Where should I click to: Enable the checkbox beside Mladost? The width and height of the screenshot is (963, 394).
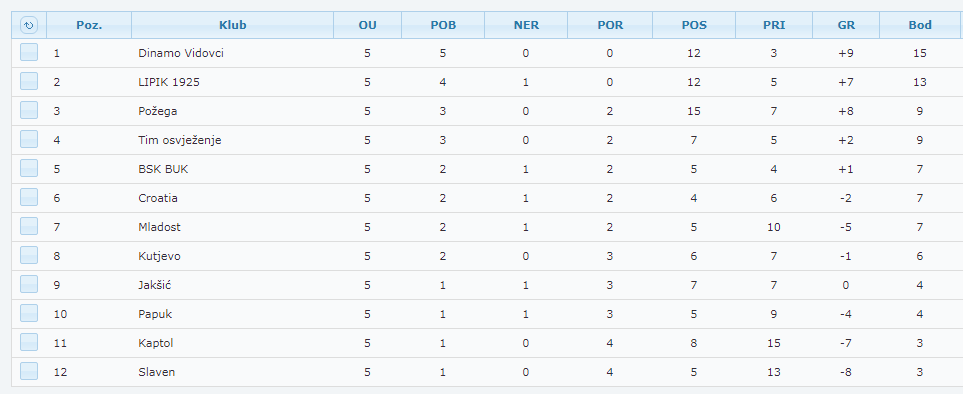point(29,226)
